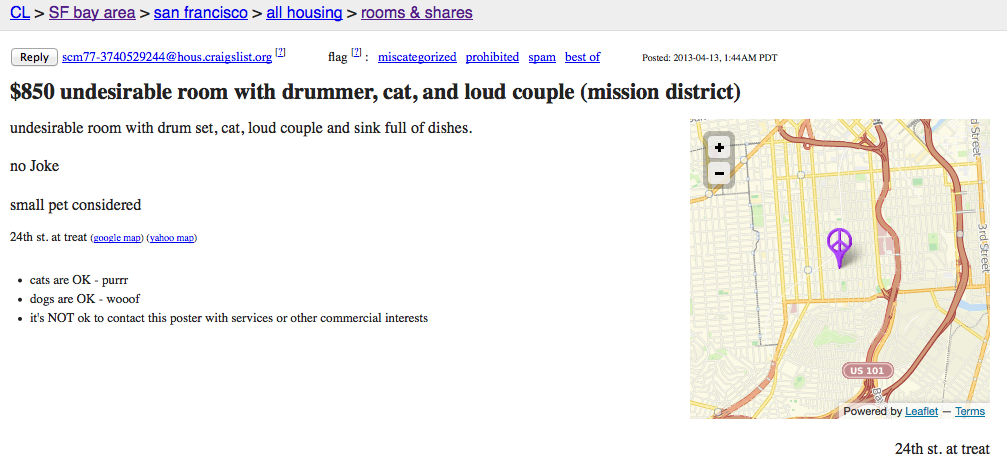Open the Leaflet attribution link
The height and width of the screenshot is (467, 1007).
[x=922, y=411]
